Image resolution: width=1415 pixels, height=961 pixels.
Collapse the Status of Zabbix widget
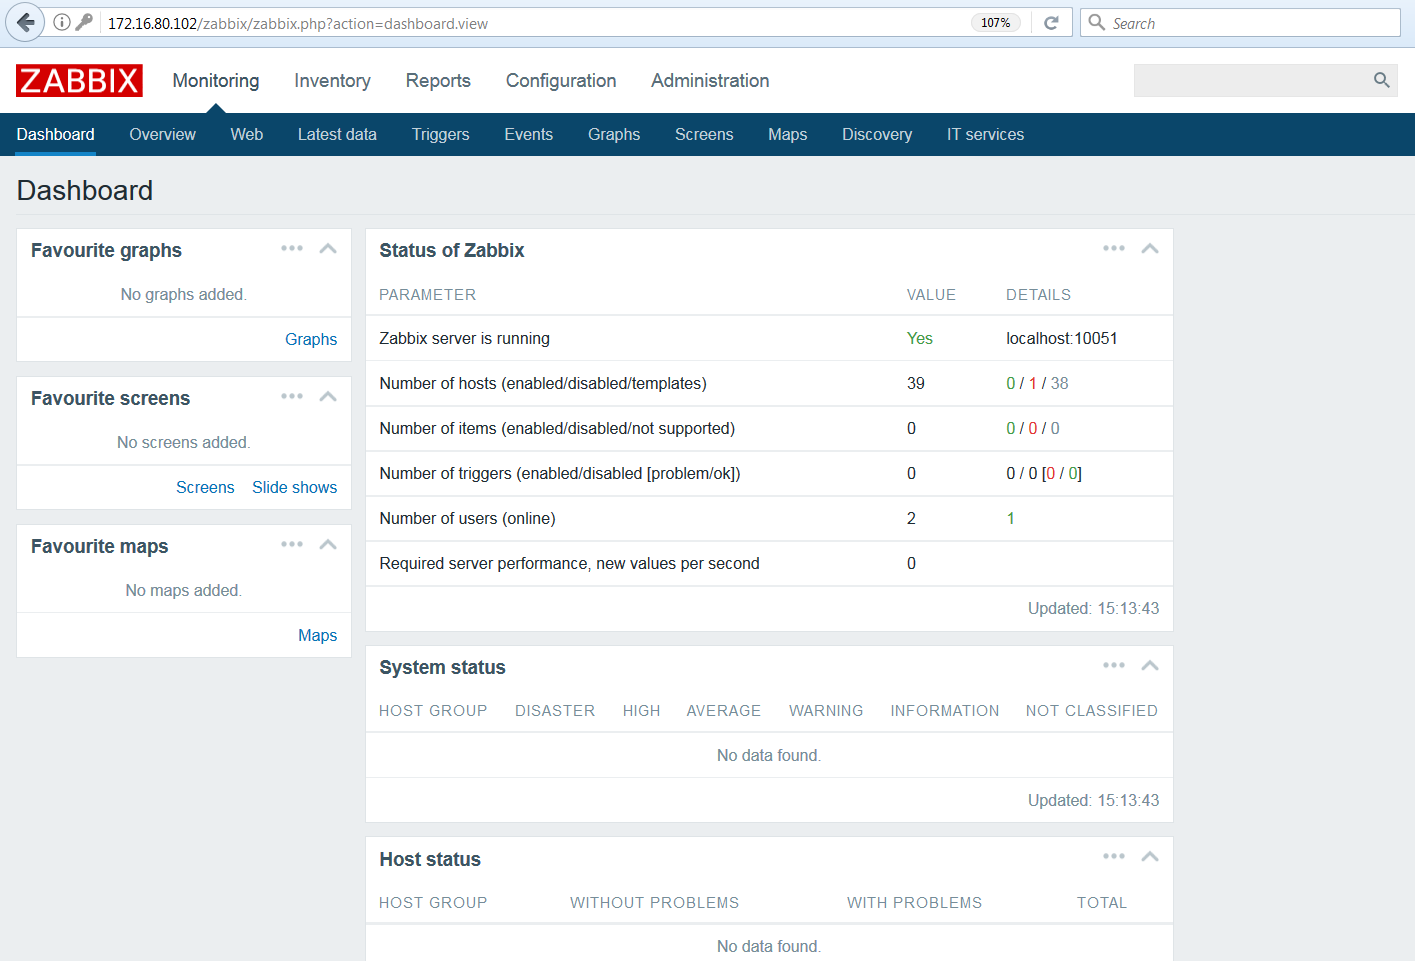(x=1150, y=248)
